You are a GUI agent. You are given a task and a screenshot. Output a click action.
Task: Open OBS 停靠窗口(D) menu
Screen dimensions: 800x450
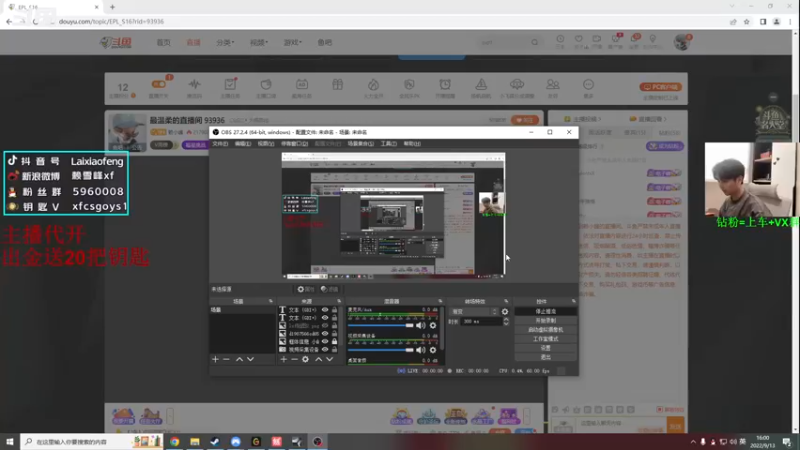(x=294, y=144)
